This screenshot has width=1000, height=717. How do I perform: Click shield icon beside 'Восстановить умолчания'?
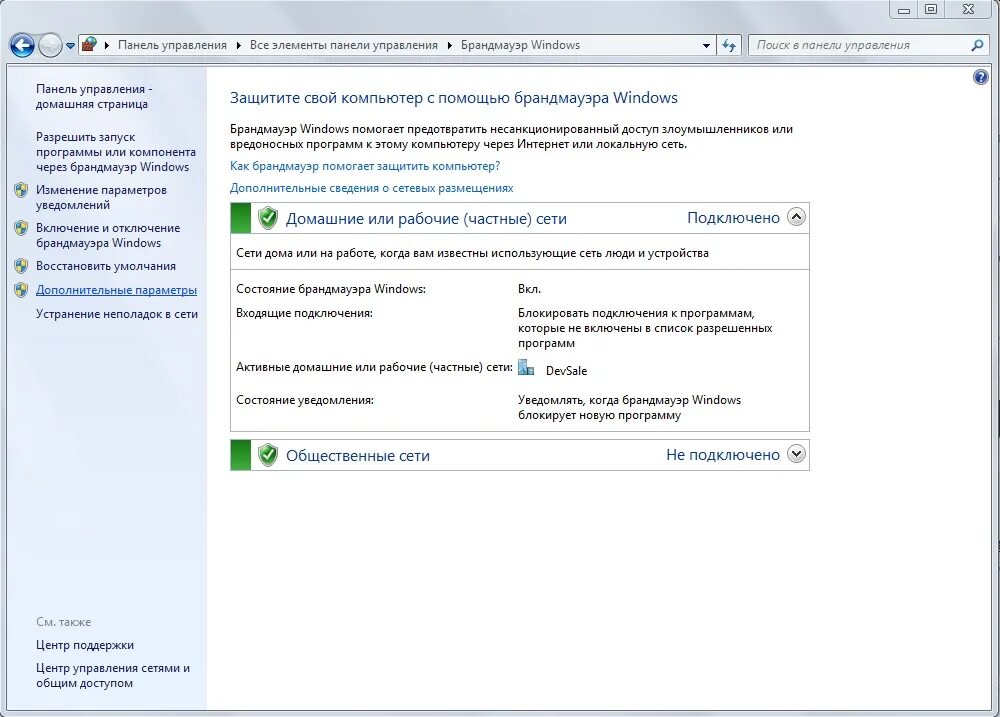[x=21, y=266]
